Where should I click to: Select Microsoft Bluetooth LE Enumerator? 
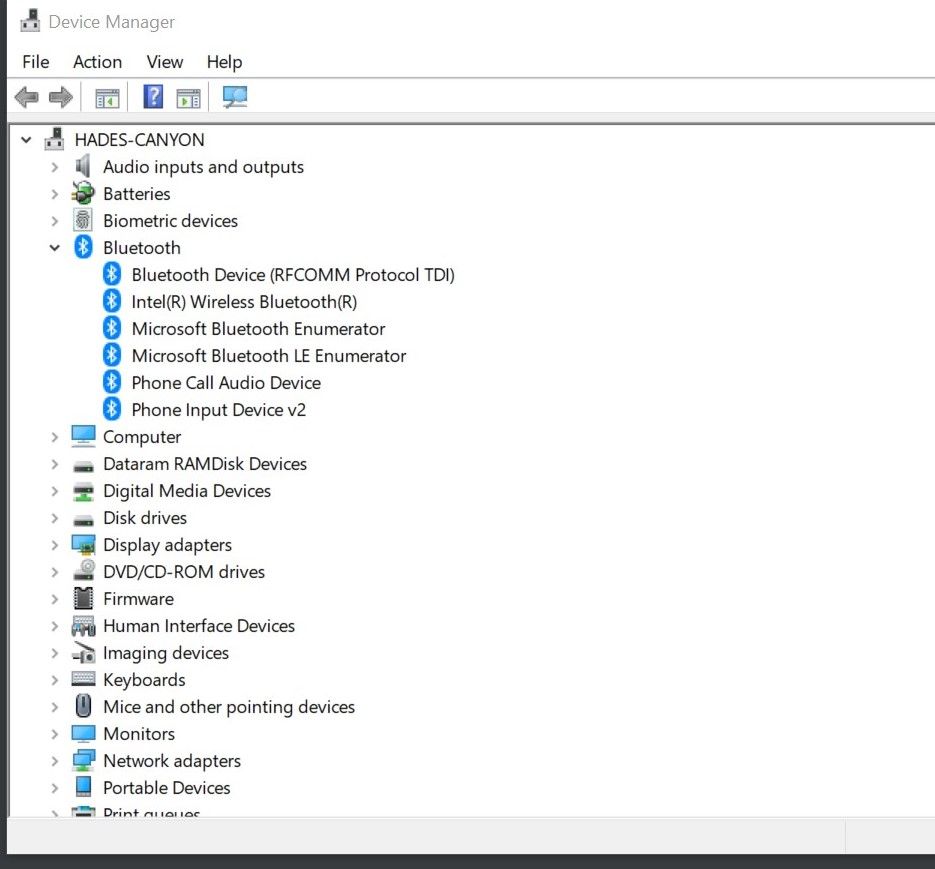coord(269,355)
